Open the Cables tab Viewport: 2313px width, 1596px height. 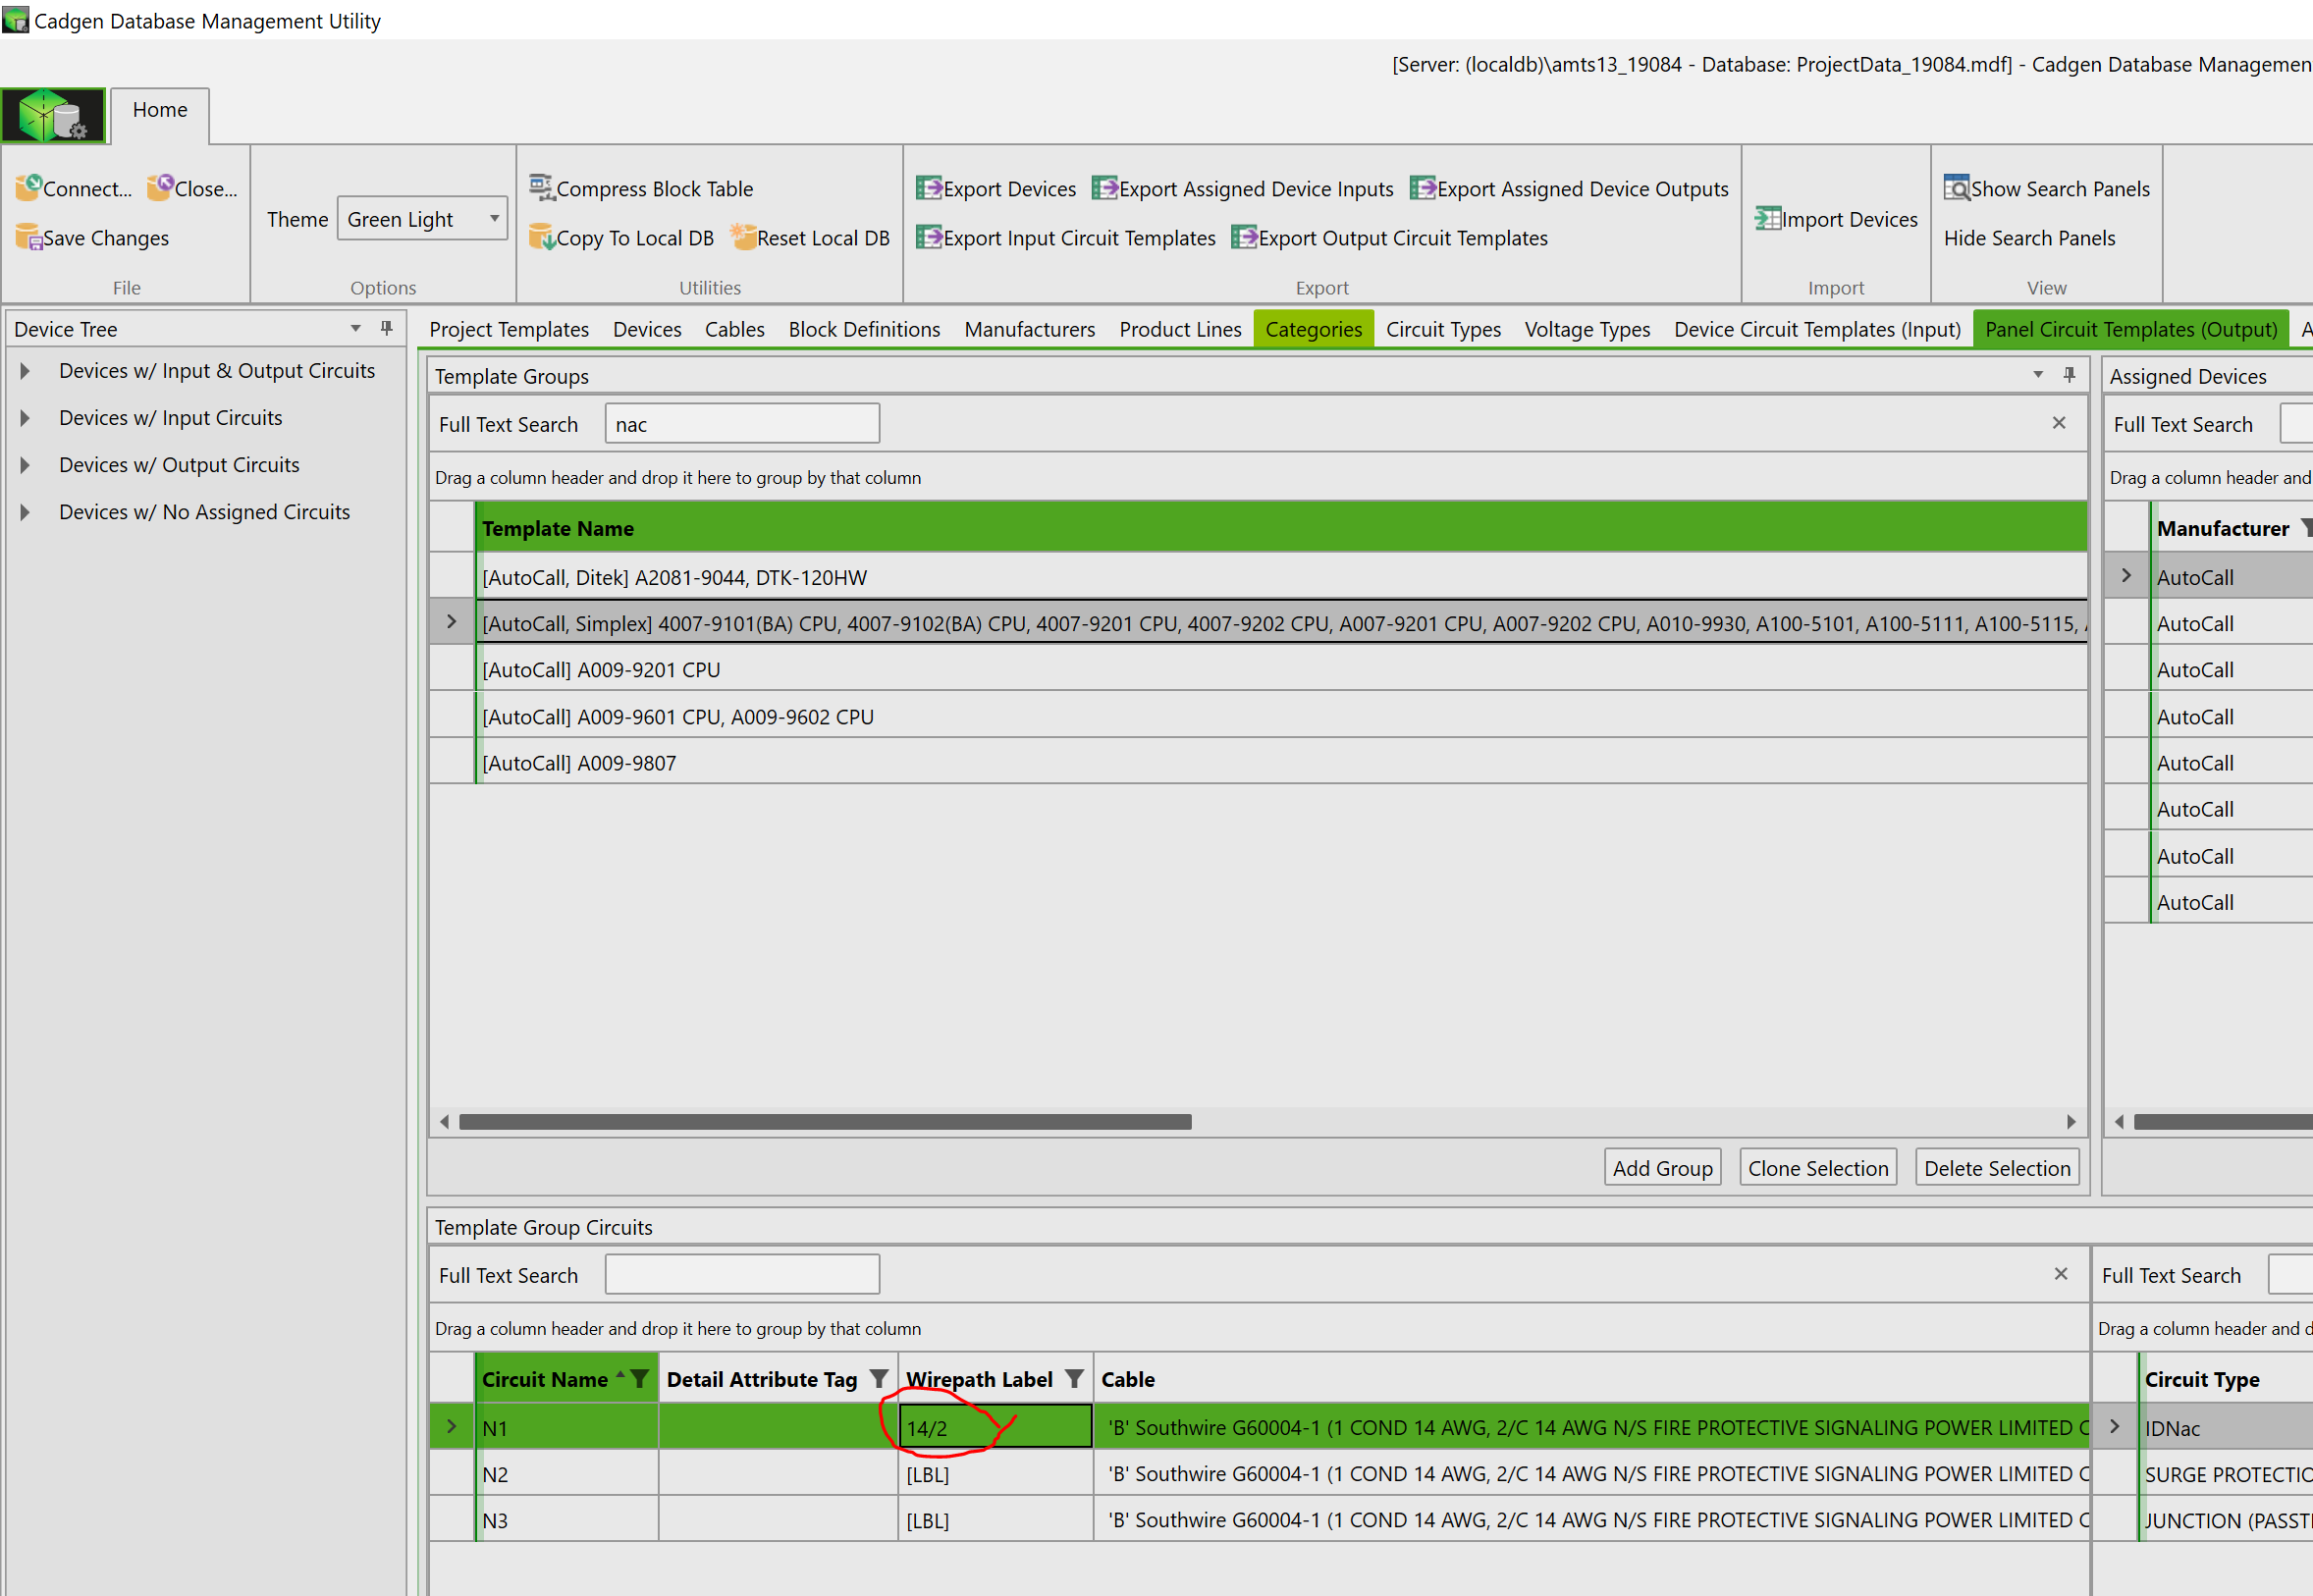(734, 329)
